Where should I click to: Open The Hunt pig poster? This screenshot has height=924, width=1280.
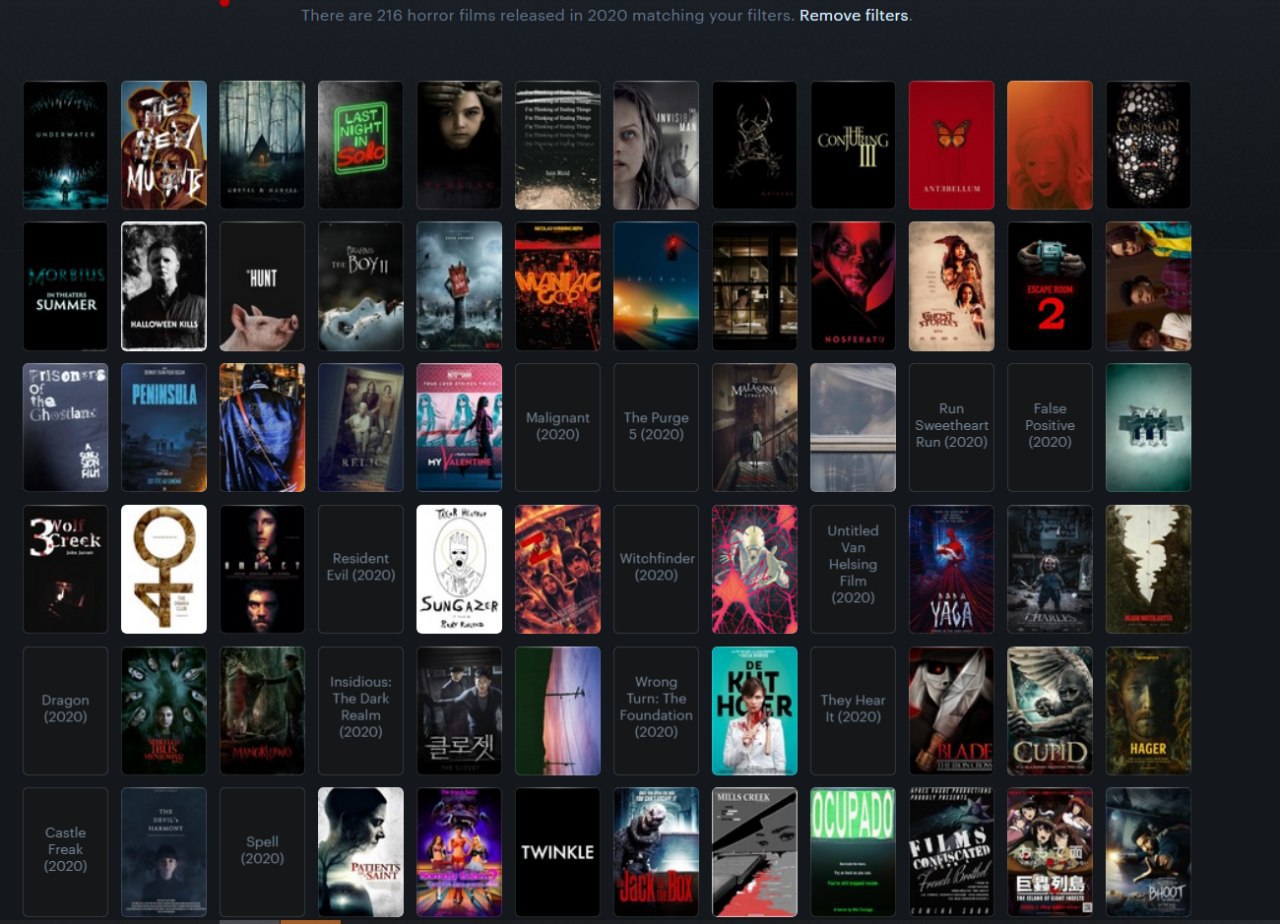pyautogui.click(x=262, y=286)
